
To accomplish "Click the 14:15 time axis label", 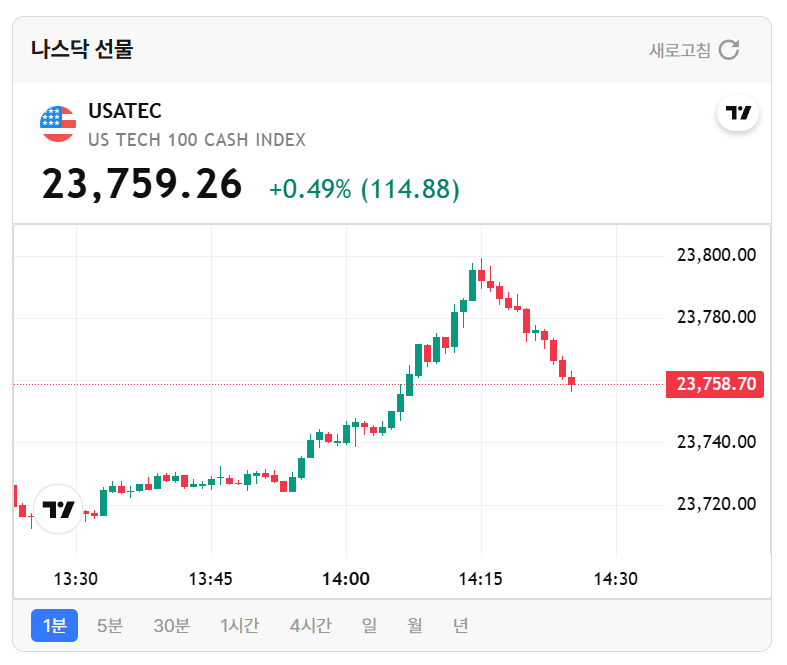I will tap(481, 579).
